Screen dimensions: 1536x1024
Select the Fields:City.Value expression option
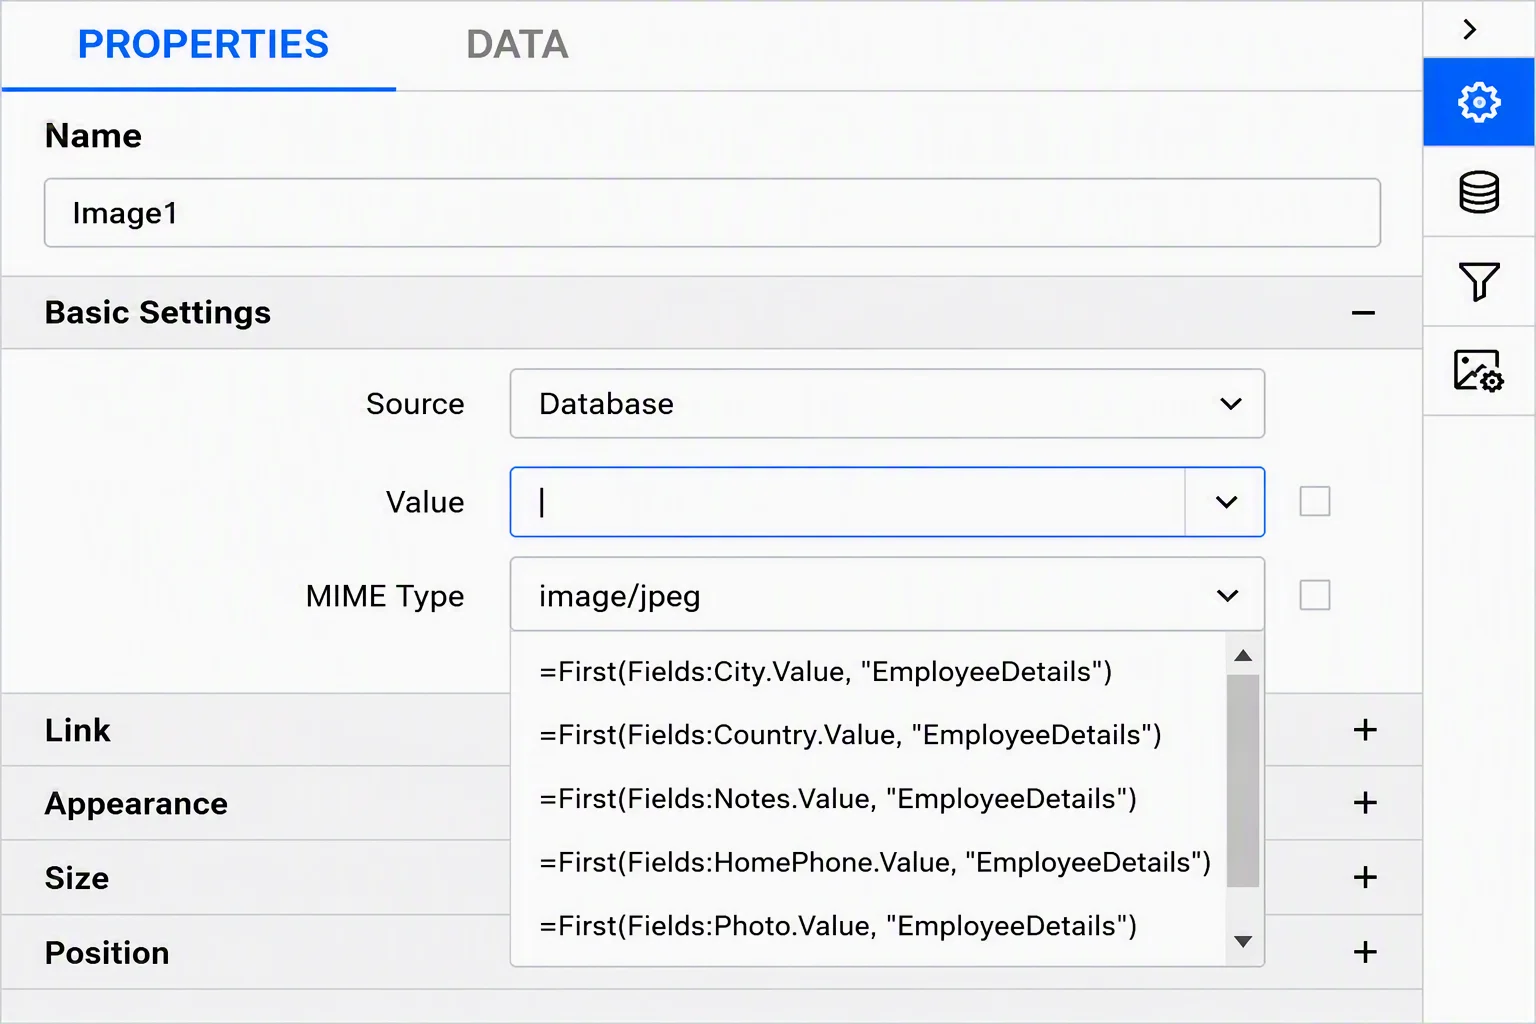point(868,672)
